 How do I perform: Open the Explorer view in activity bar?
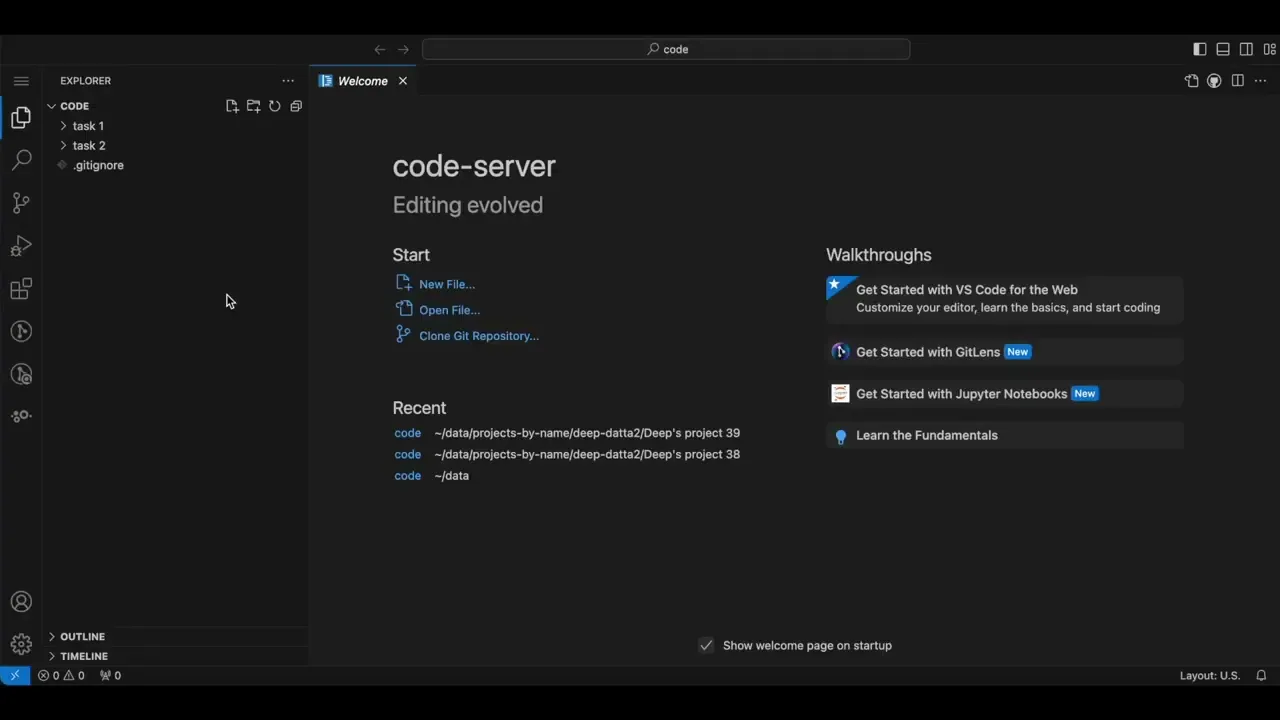(21, 118)
